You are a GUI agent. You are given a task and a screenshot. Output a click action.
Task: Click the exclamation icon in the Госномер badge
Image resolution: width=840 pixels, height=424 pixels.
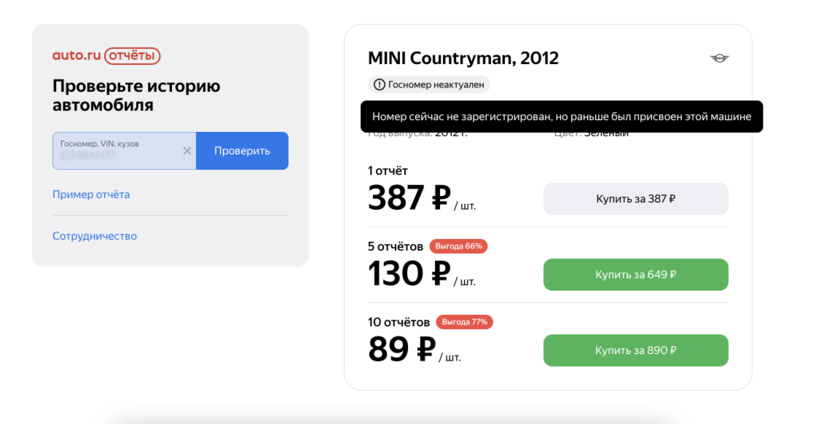pos(379,85)
